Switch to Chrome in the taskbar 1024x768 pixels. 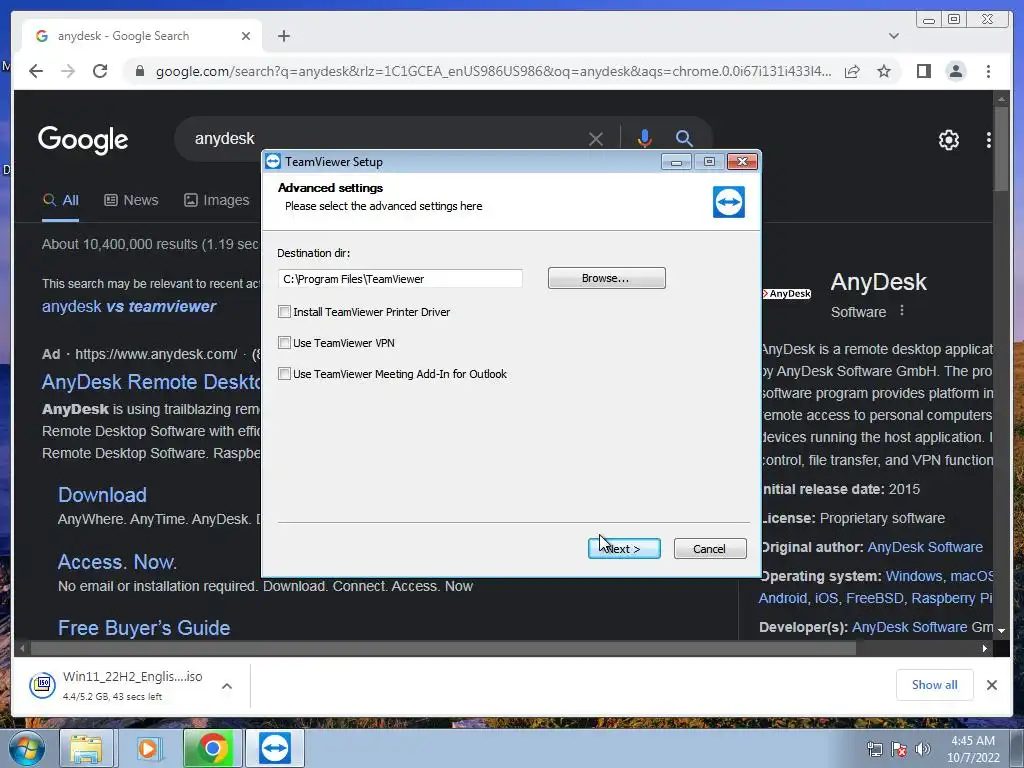[212, 748]
